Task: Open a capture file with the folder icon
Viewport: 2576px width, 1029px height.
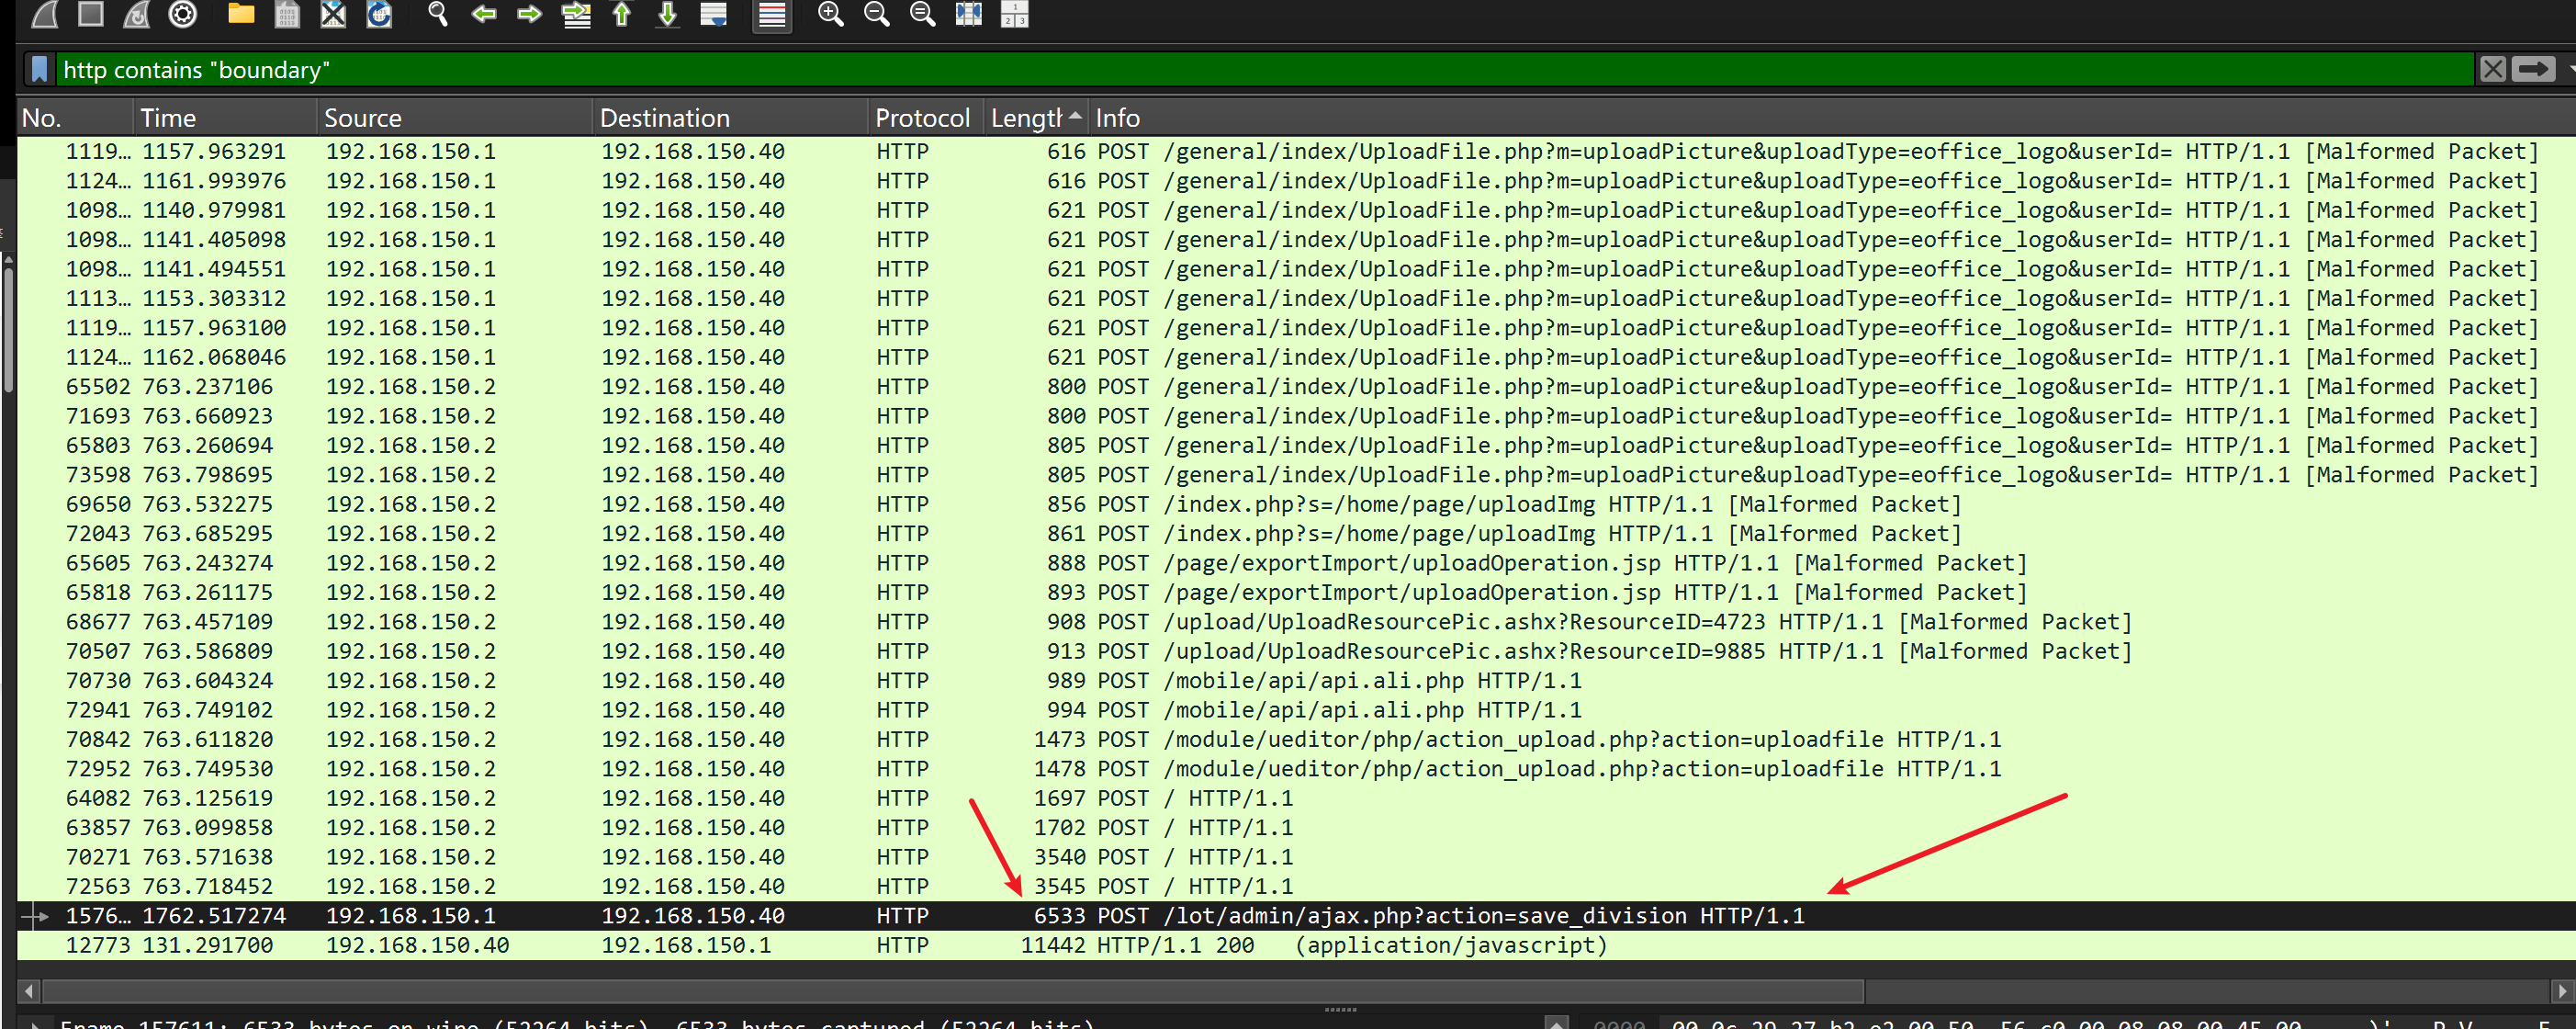Action: click(241, 14)
